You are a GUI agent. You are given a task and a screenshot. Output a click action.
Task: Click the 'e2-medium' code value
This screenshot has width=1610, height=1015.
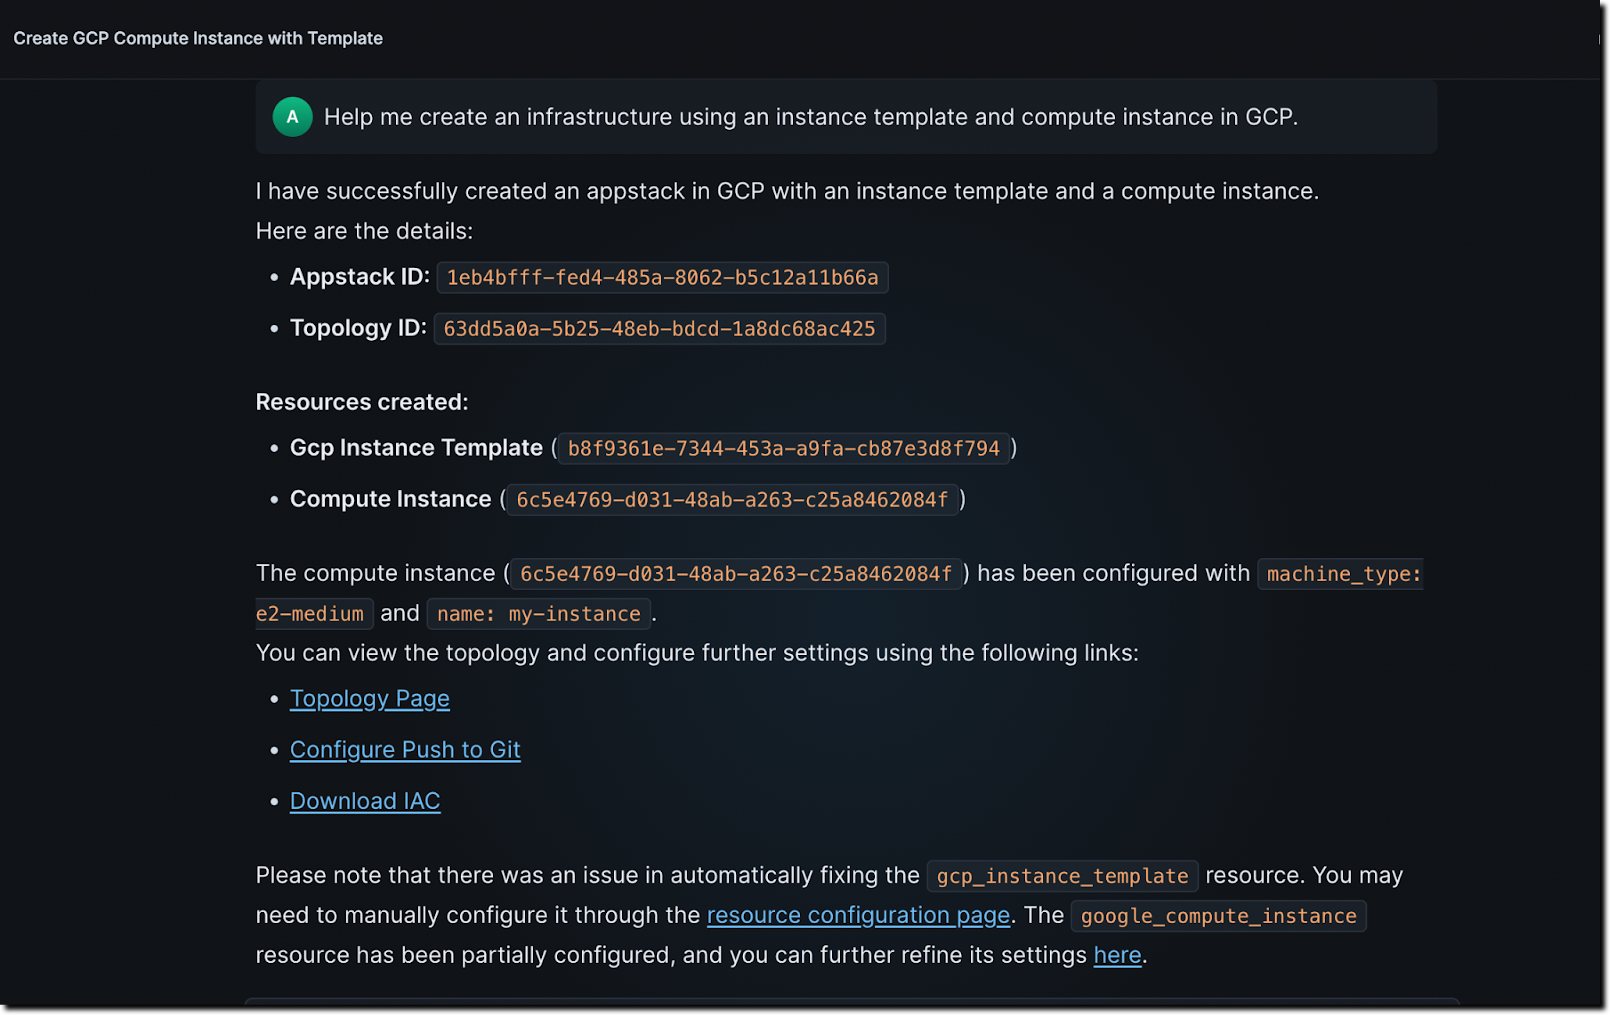[313, 613]
